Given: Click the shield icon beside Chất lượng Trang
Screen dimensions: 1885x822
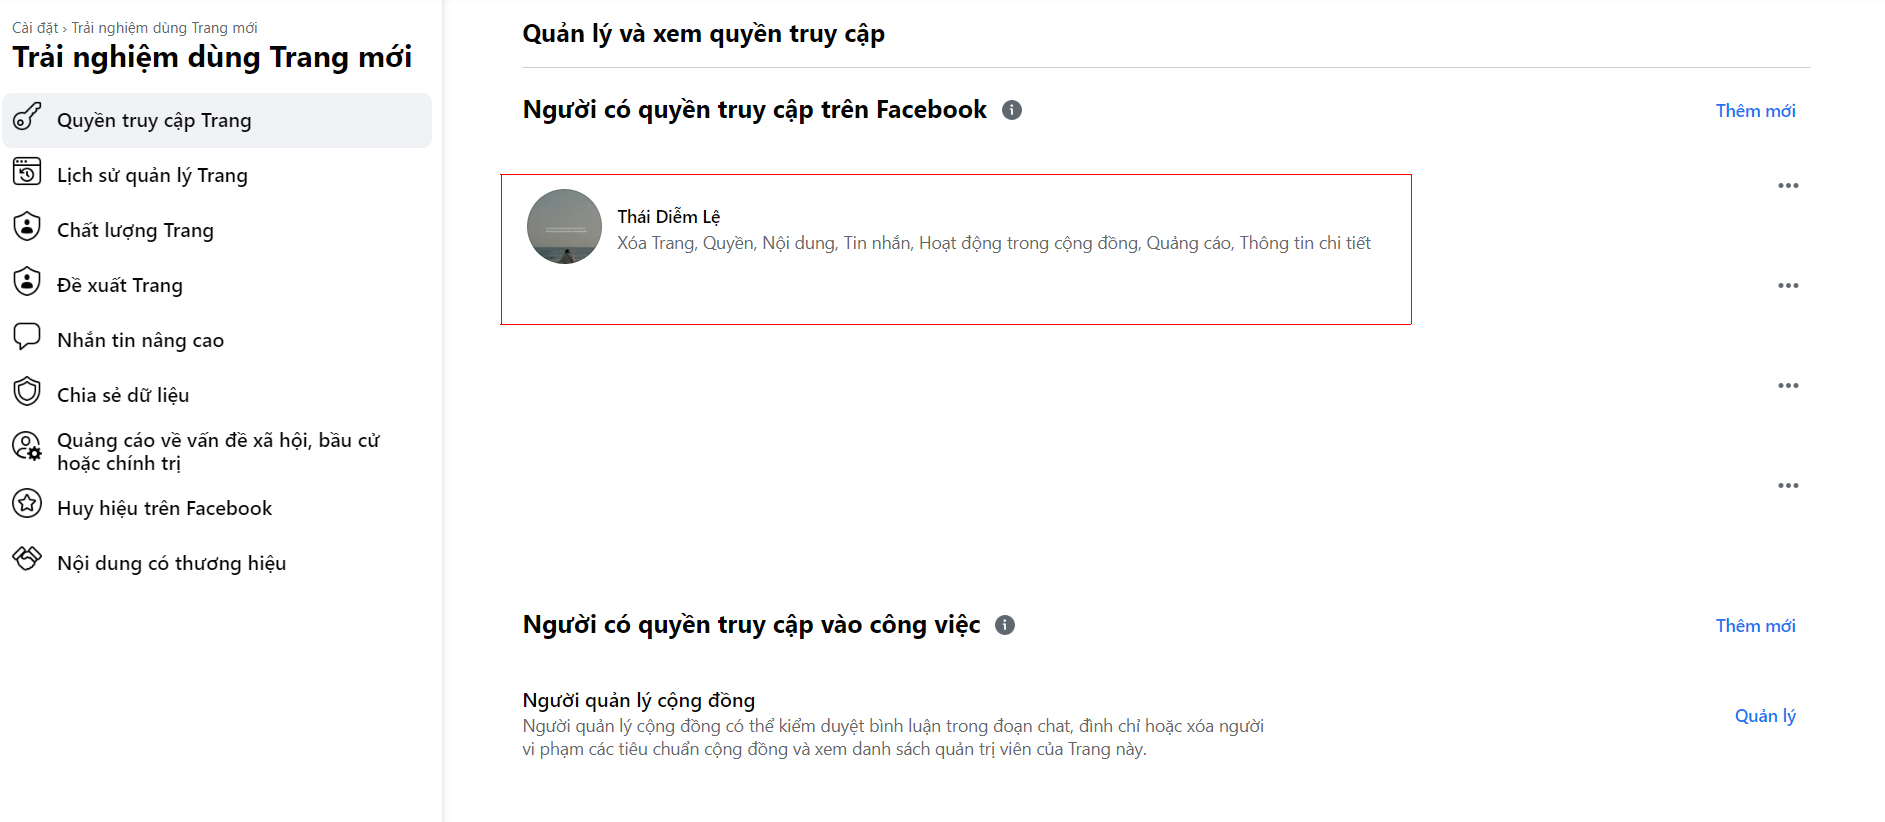Looking at the screenshot, I should click(27, 227).
